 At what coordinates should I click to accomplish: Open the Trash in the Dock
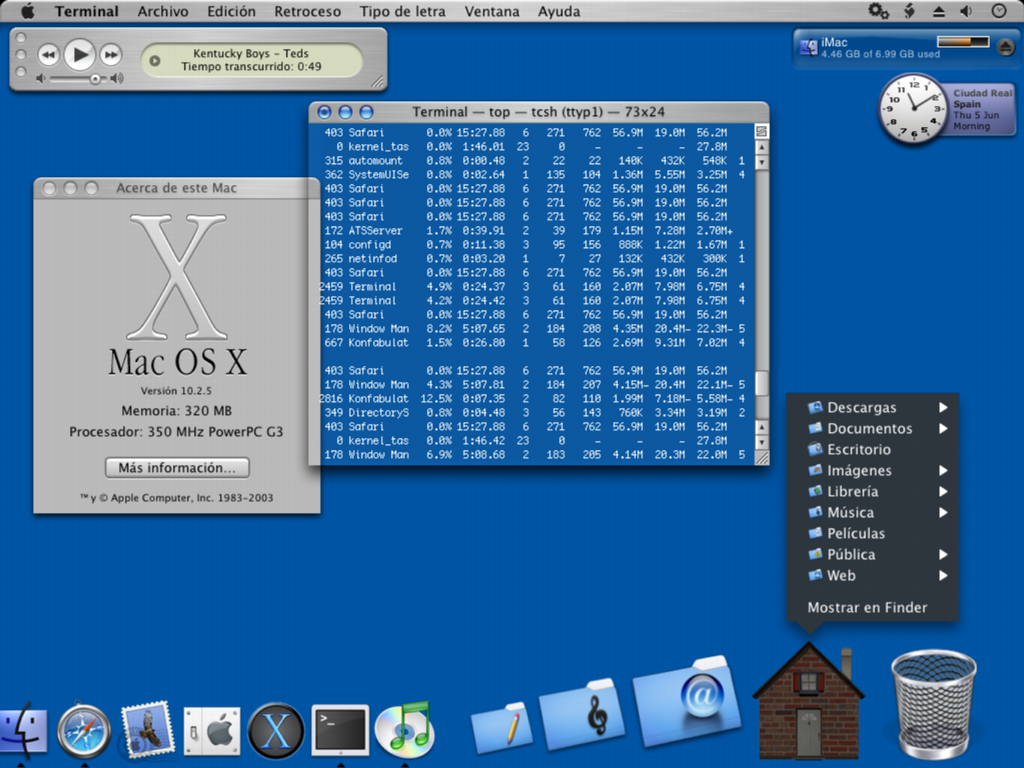[934, 704]
